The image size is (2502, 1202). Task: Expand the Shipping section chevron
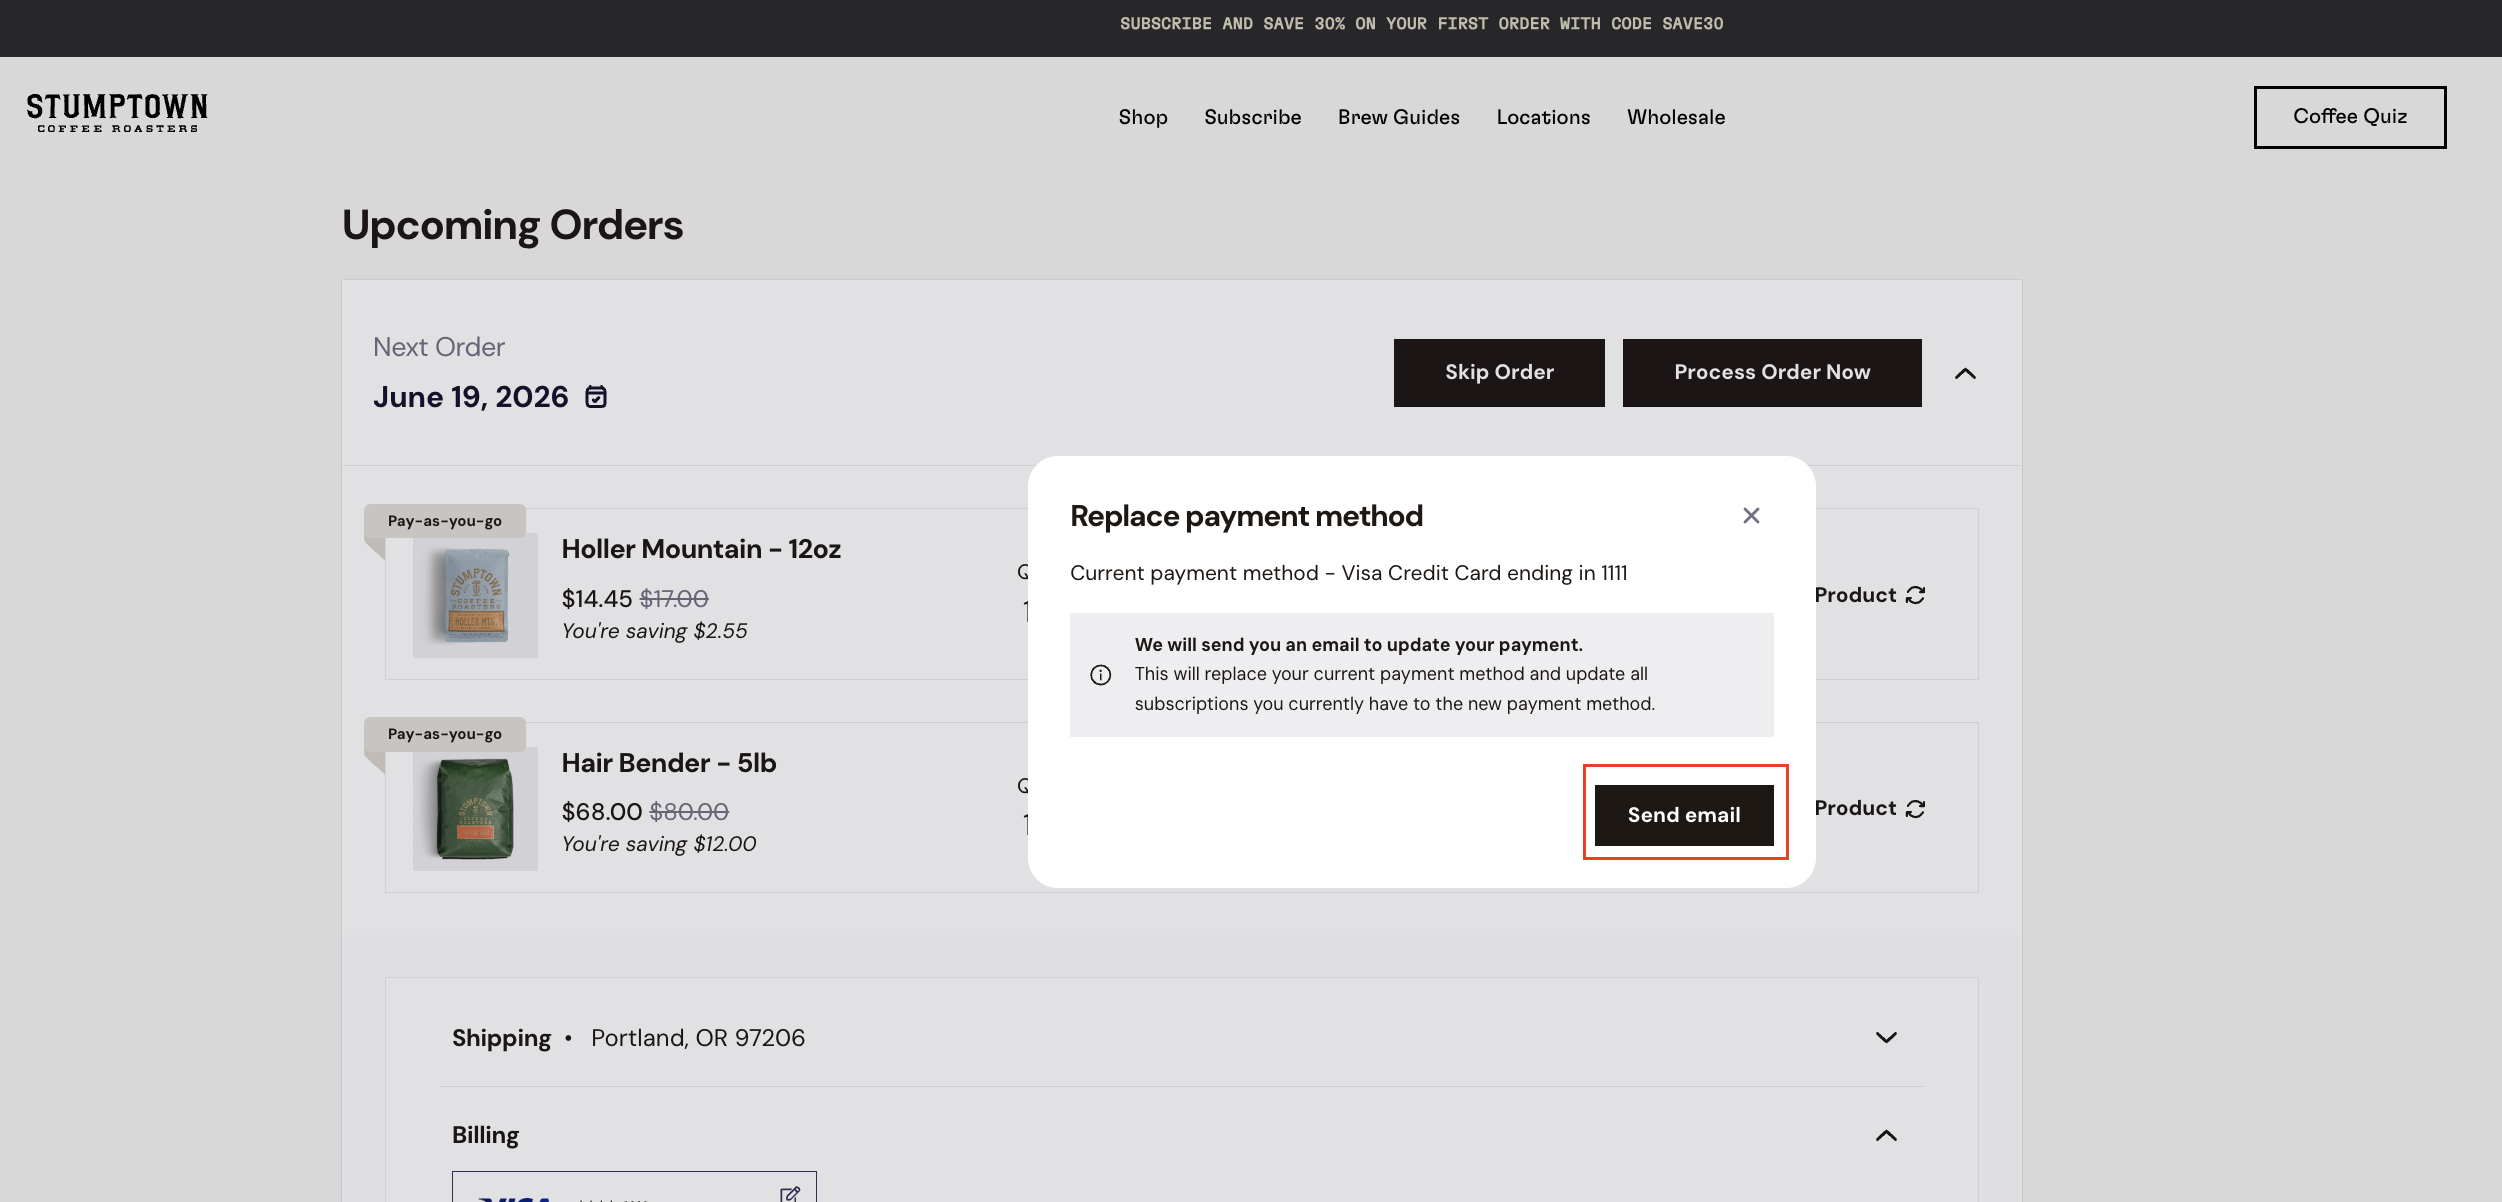click(1886, 1038)
